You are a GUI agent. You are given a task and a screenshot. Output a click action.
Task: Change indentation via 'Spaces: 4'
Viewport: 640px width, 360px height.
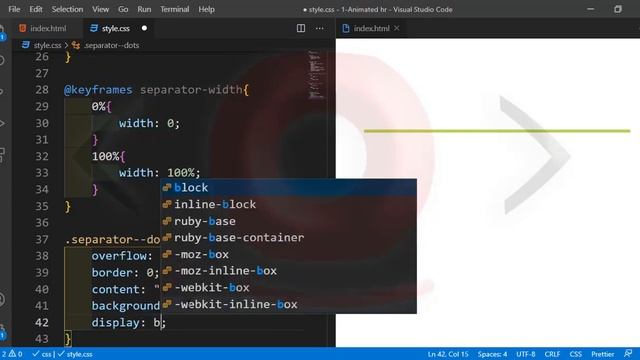tap(492, 354)
